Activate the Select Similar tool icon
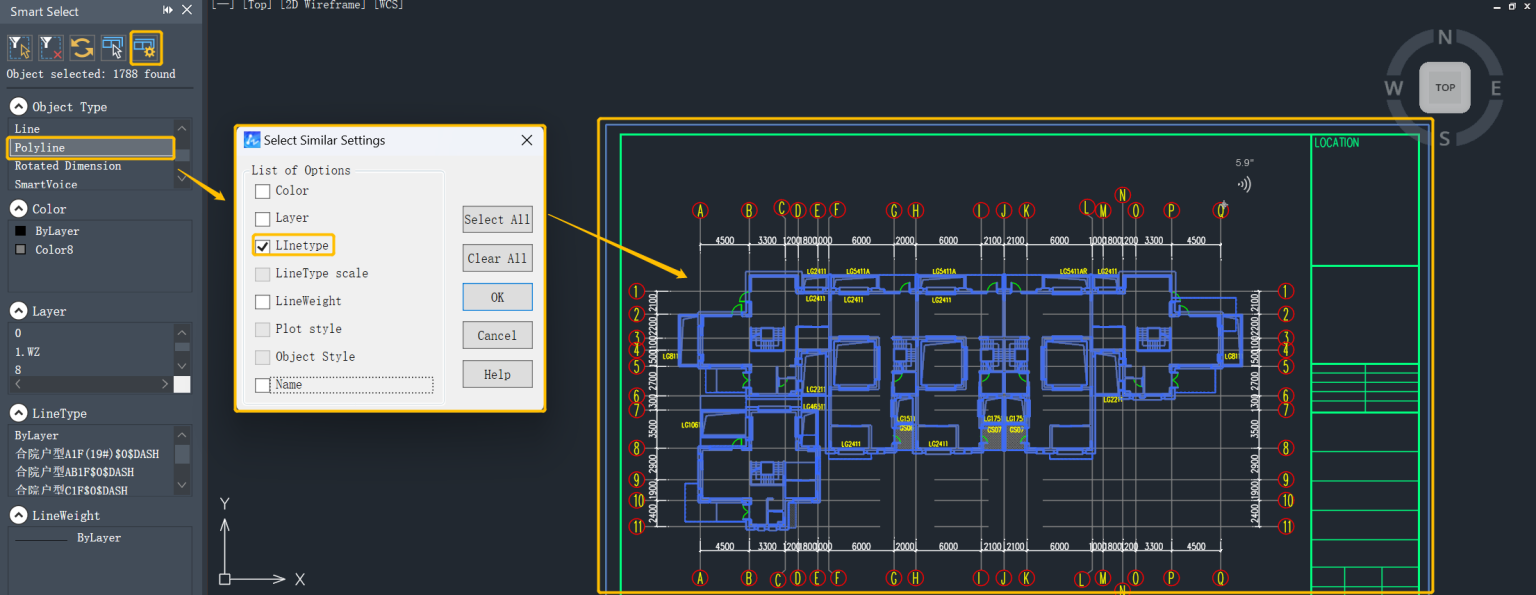This screenshot has width=1536, height=595. coord(111,47)
